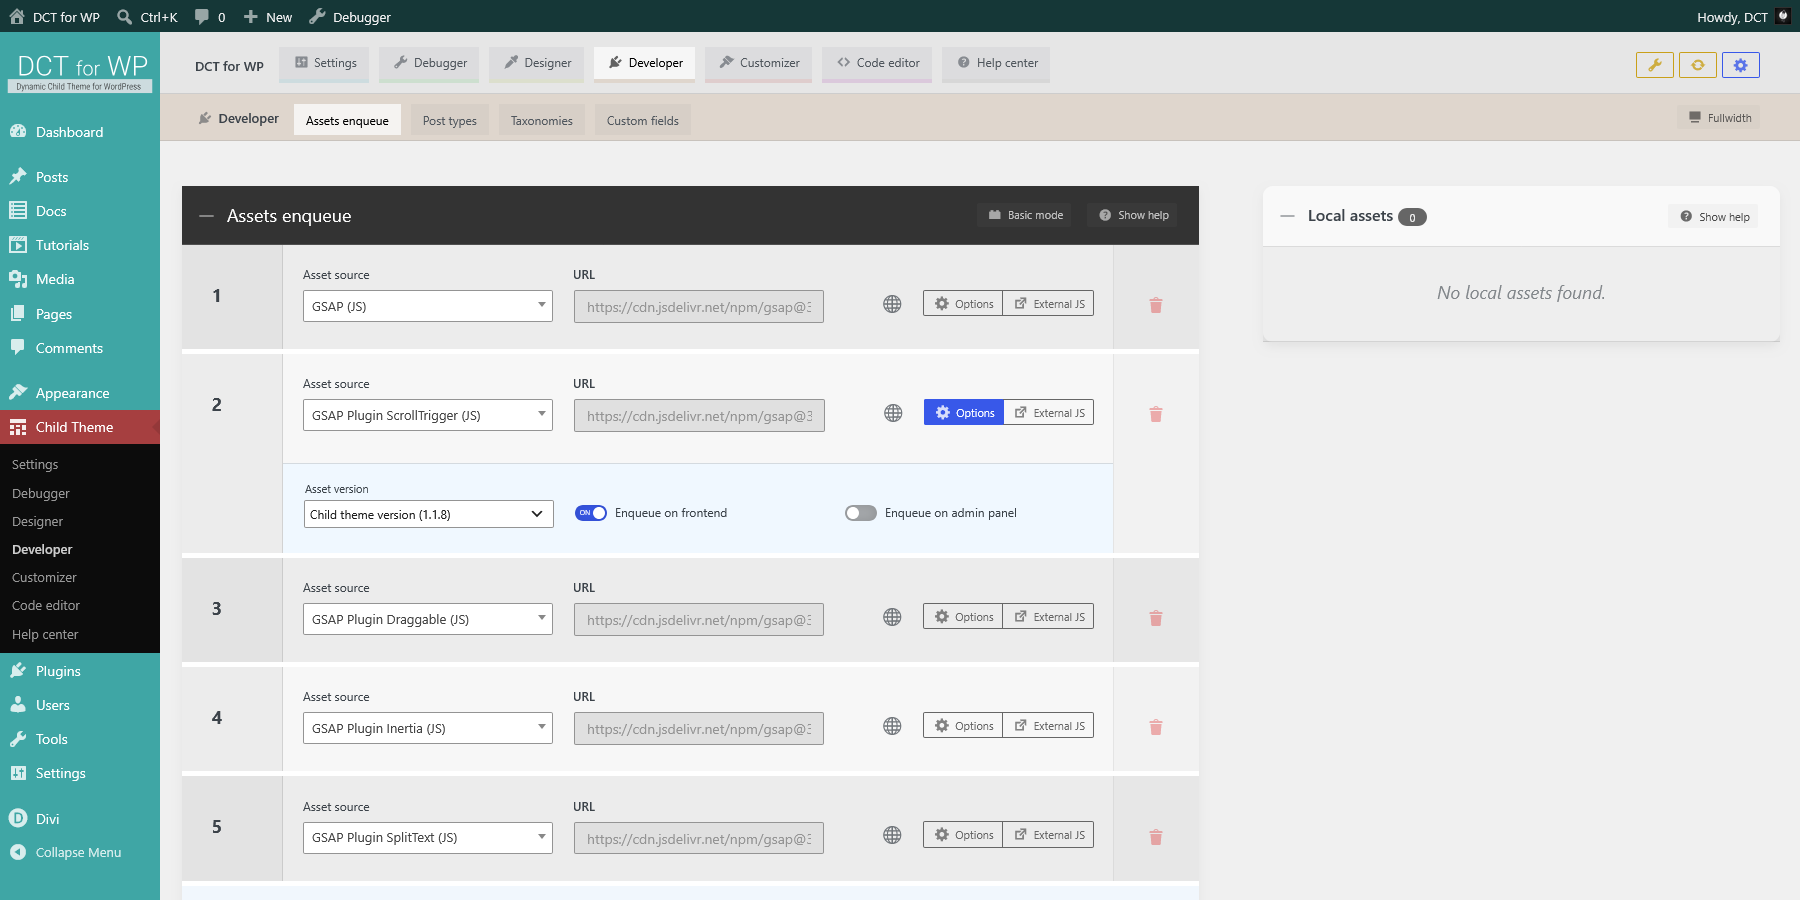The height and width of the screenshot is (900, 1800).
Task: Click the user avatar in admin bar
Action: 1783,16
